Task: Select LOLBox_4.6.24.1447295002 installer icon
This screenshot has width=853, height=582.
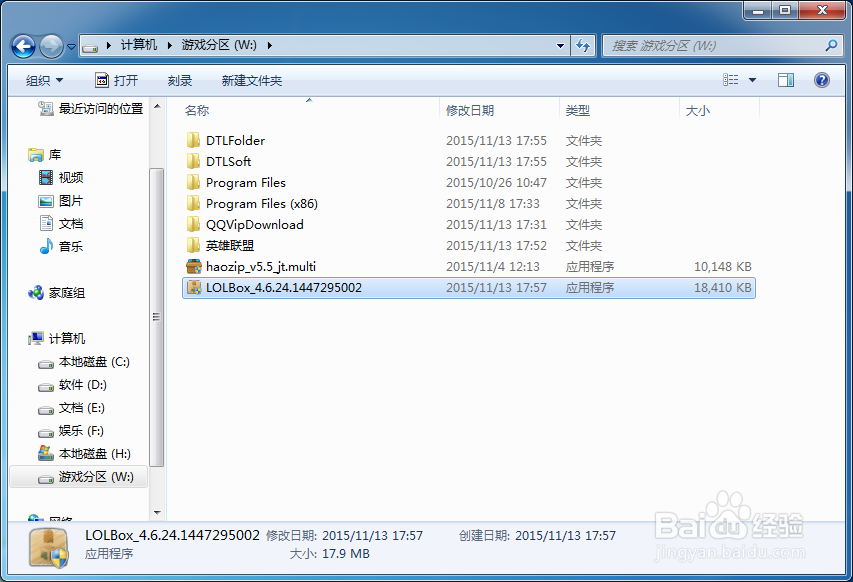Action: click(x=194, y=287)
